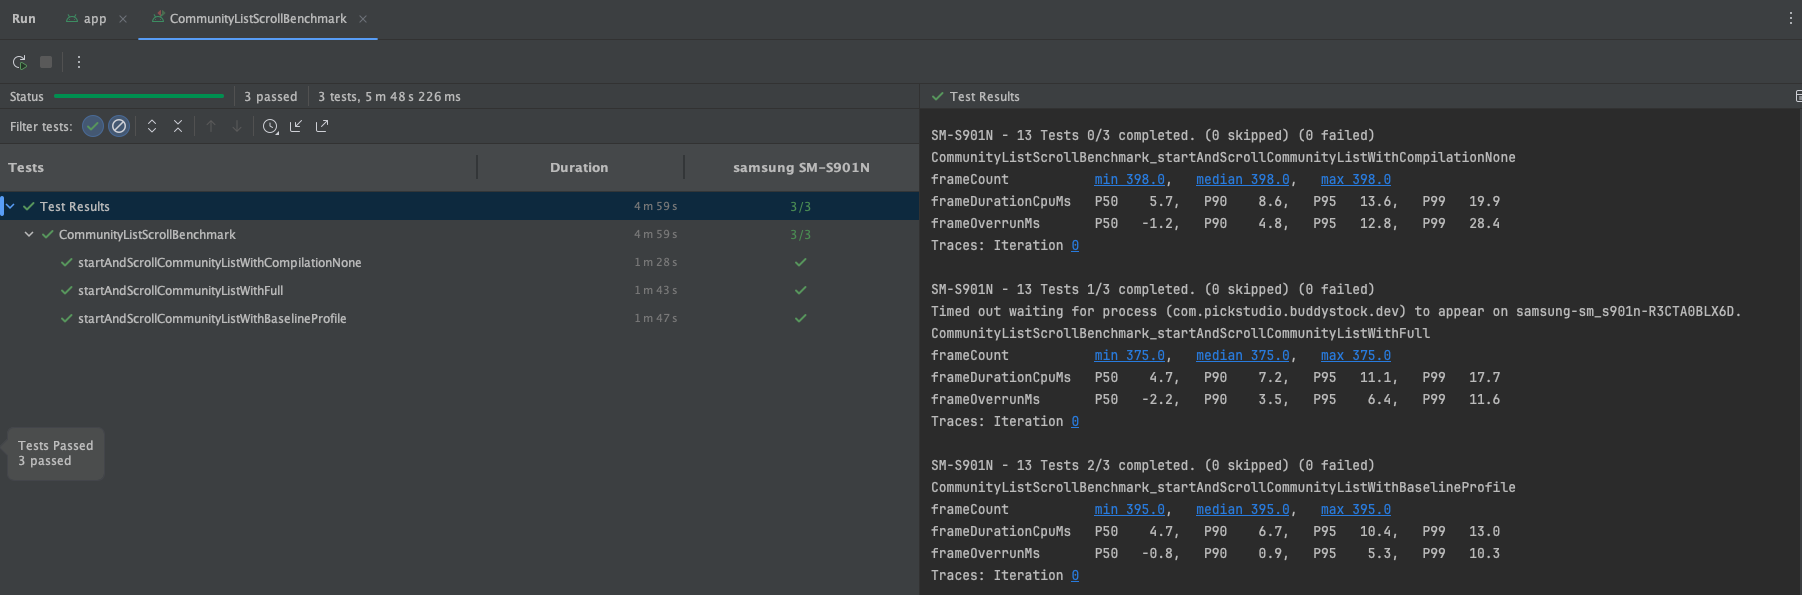The image size is (1802, 595).
Task: Click the Stop run square icon
Action: [46, 62]
